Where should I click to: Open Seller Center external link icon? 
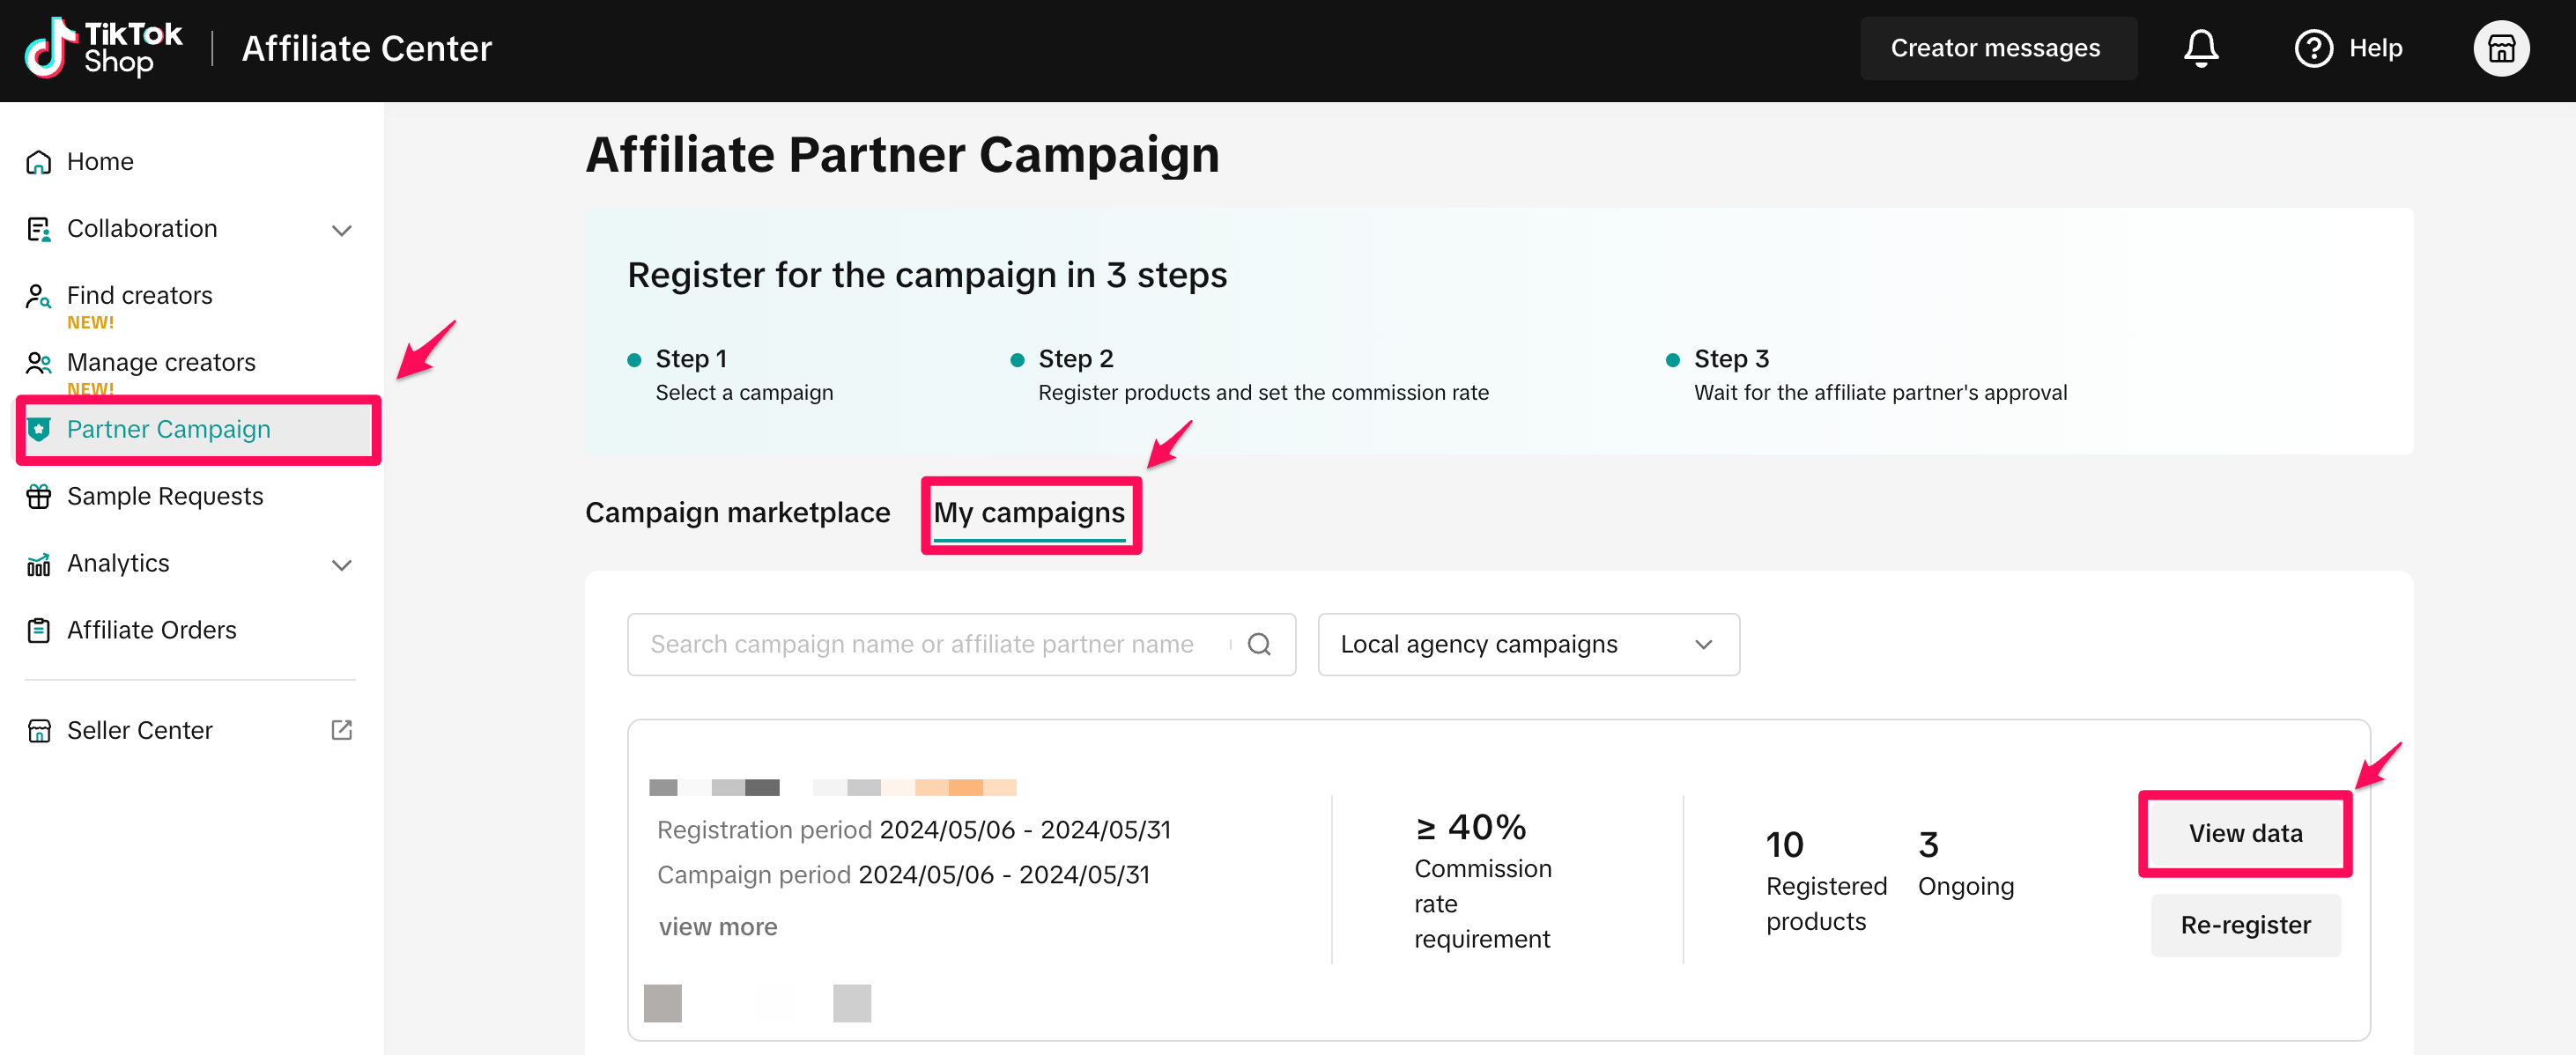pos(341,730)
